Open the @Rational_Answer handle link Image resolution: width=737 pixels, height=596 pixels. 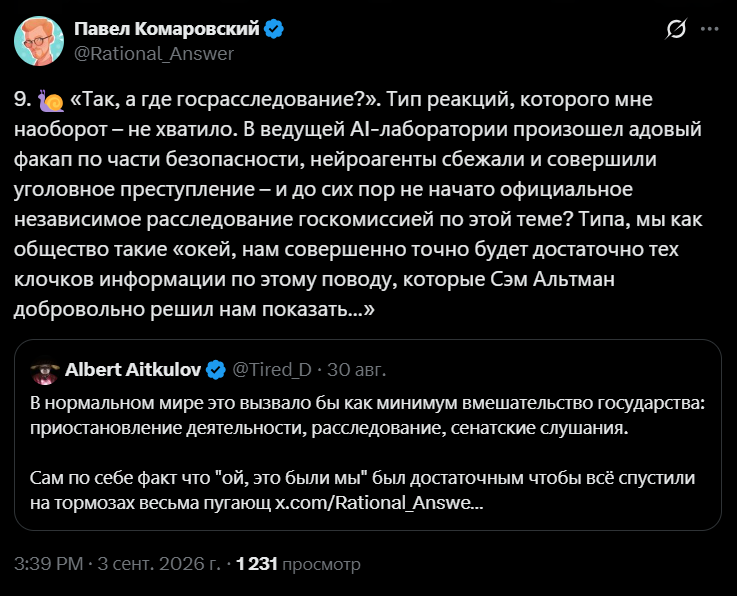[x=154, y=54]
